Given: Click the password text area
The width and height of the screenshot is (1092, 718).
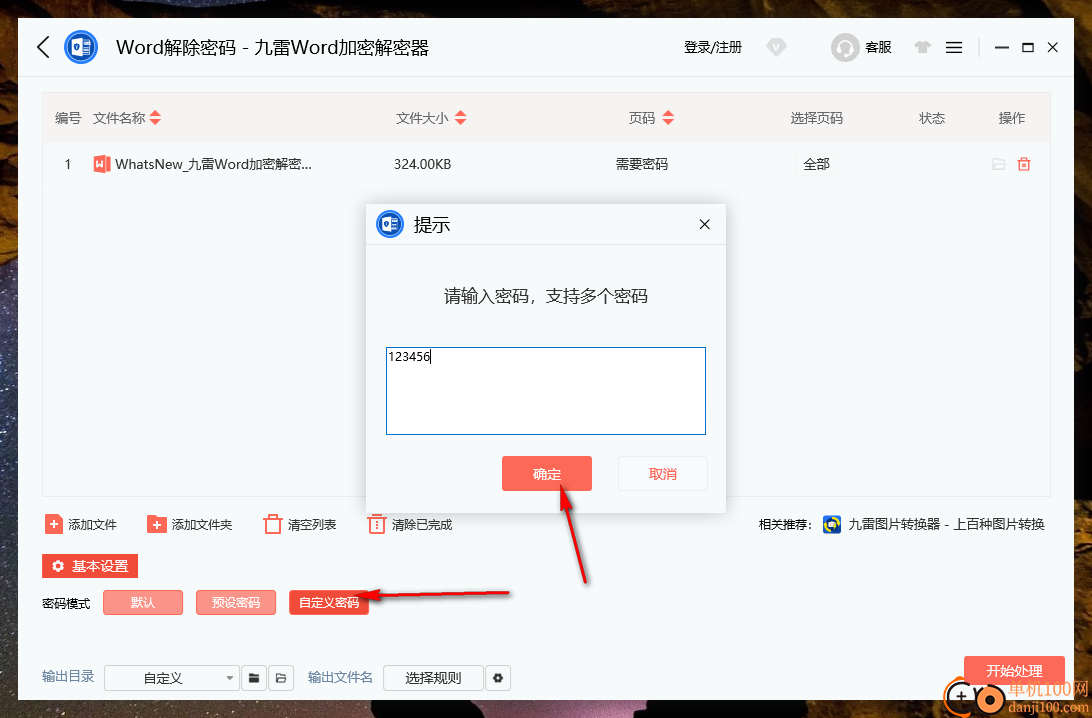Looking at the screenshot, I should click(546, 391).
